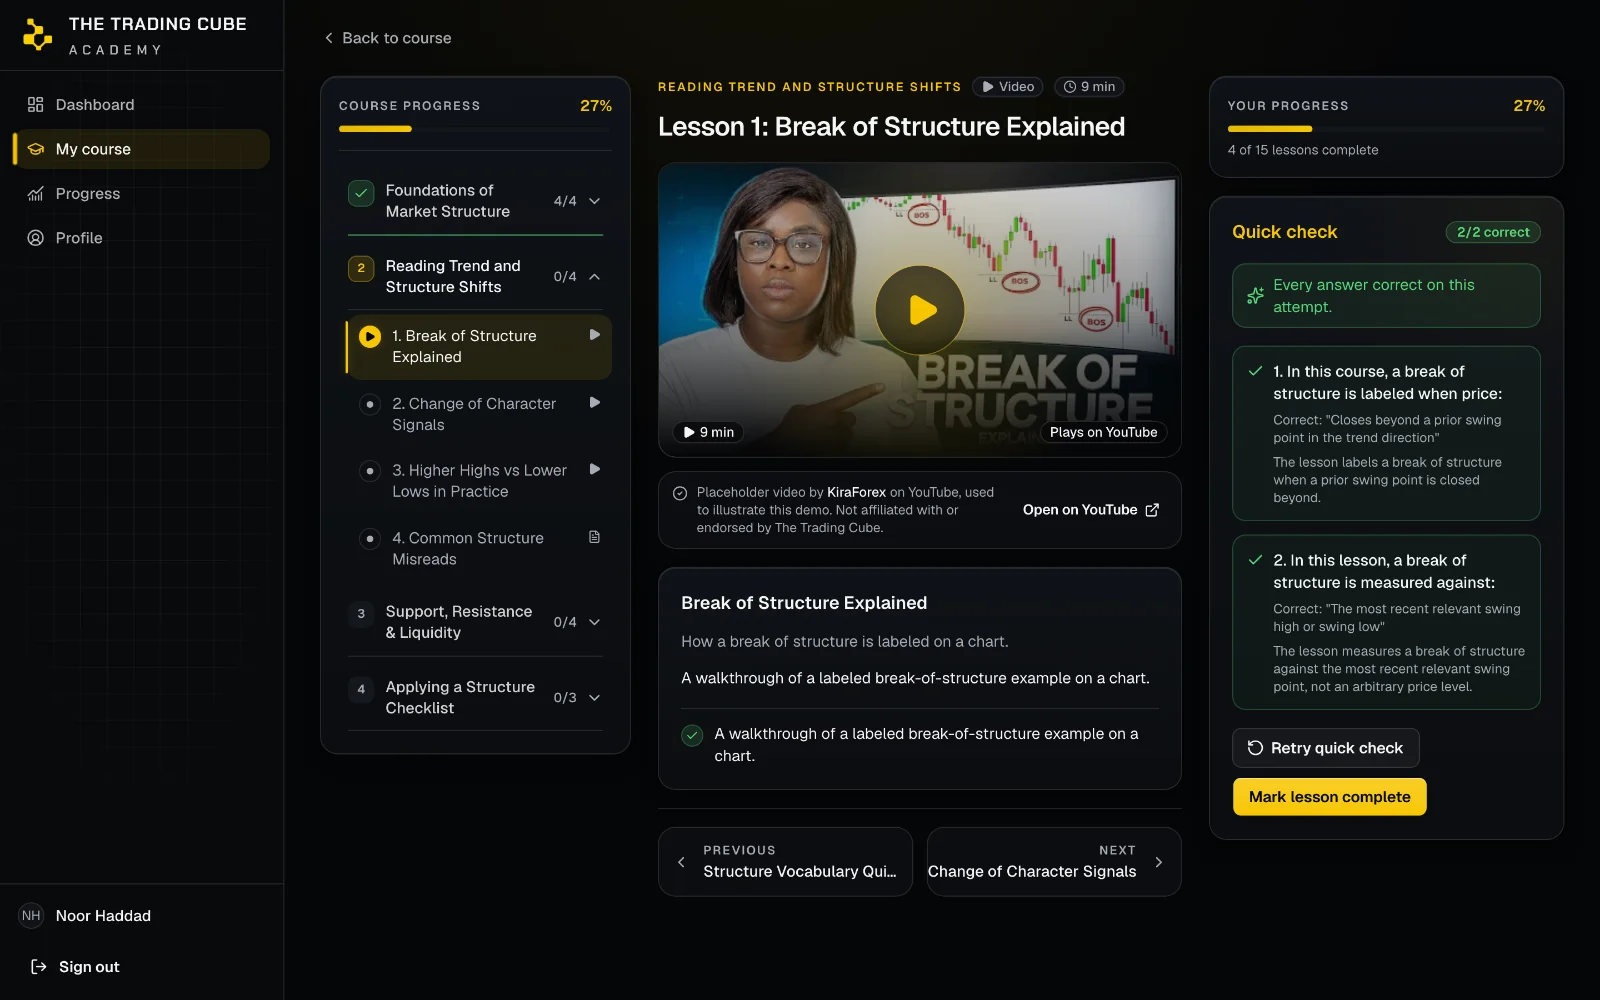The width and height of the screenshot is (1600, 1000).
Task: Go to previous Structure Vocabulary Quiz
Action: point(785,862)
